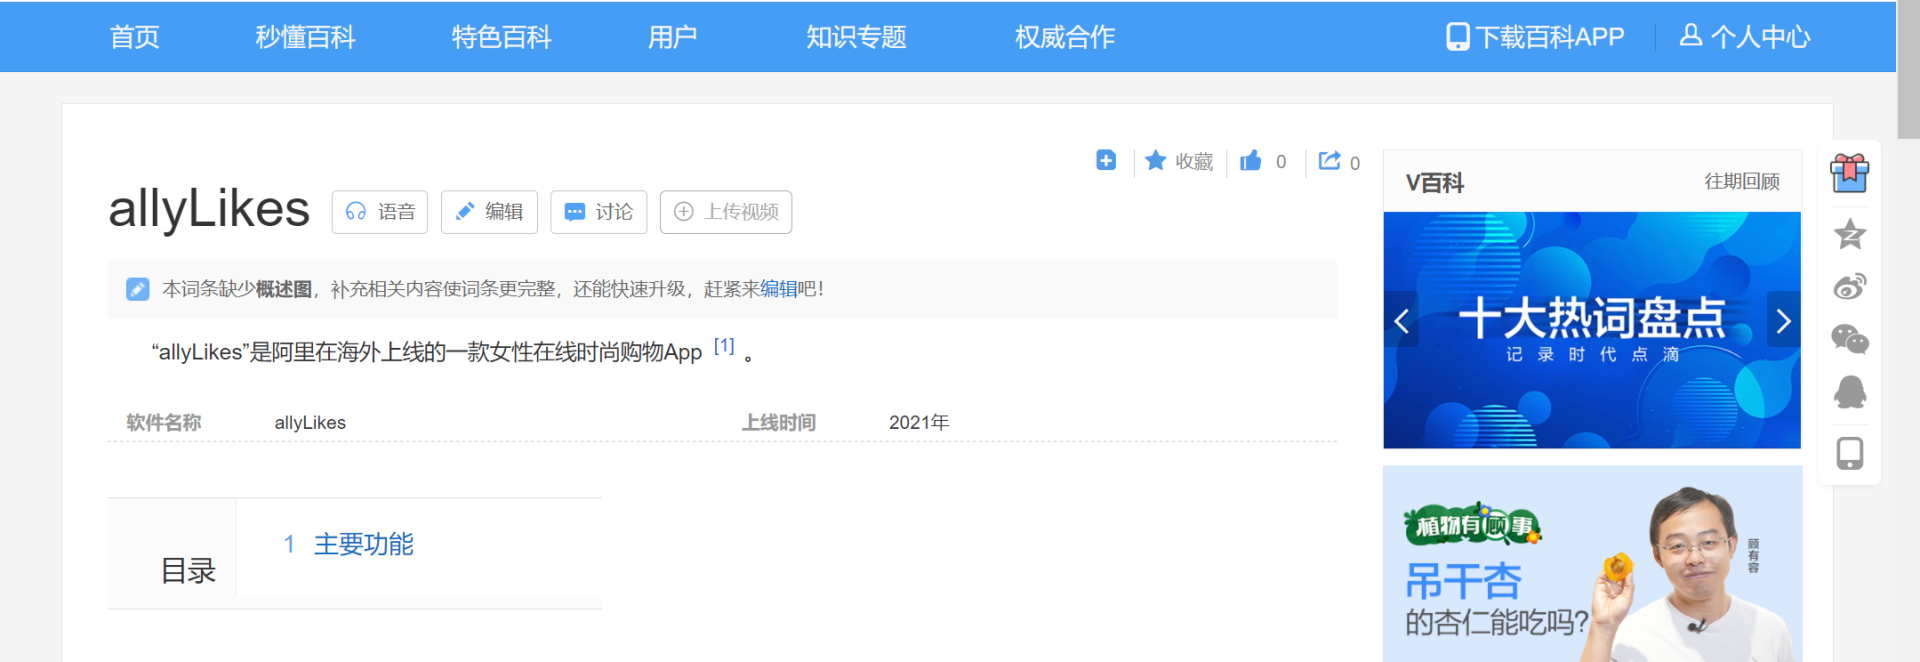This screenshot has width=1920, height=662.
Task: Open the 特色百科 menu item
Action: coord(501,37)
